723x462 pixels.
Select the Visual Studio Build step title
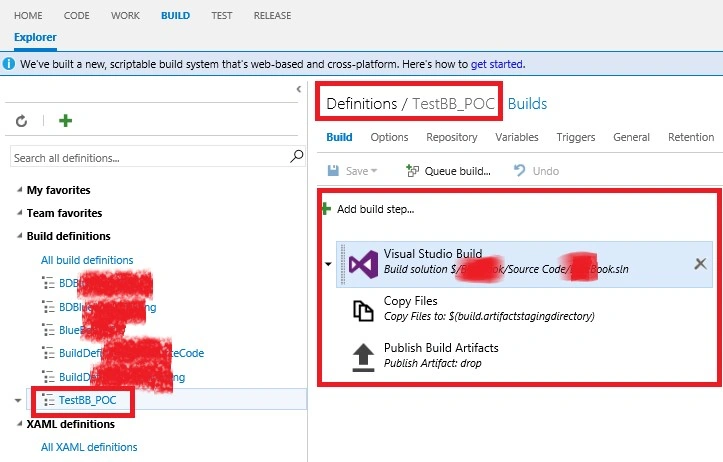(433, 254)
